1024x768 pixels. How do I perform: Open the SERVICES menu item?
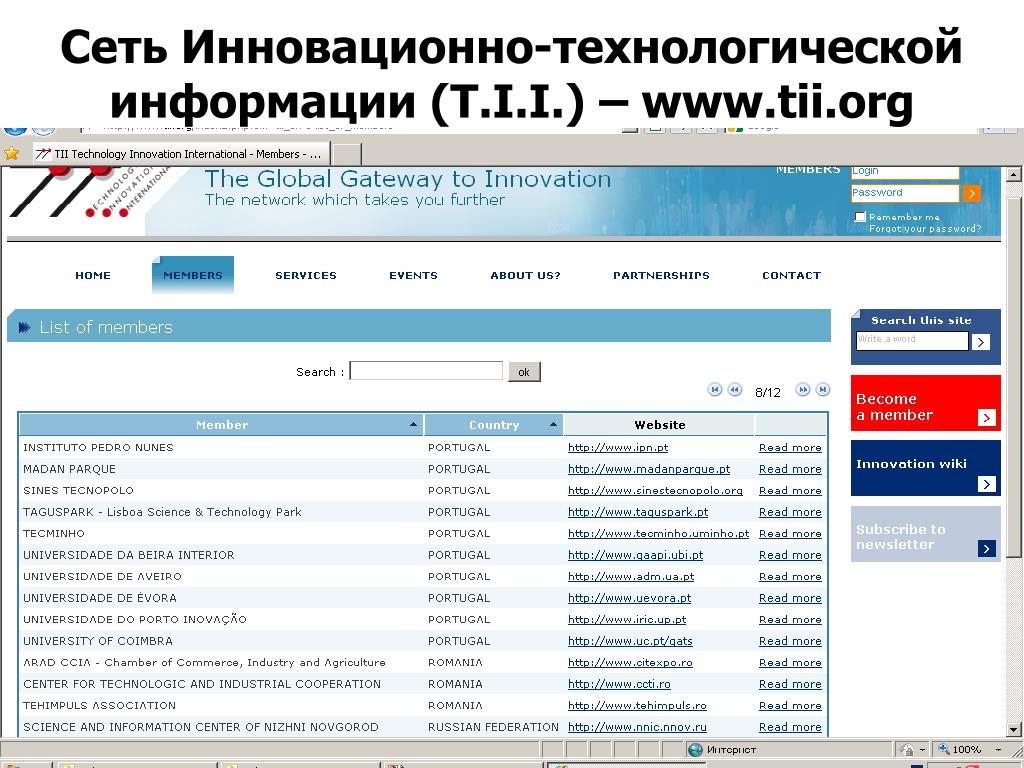[306, 276]
